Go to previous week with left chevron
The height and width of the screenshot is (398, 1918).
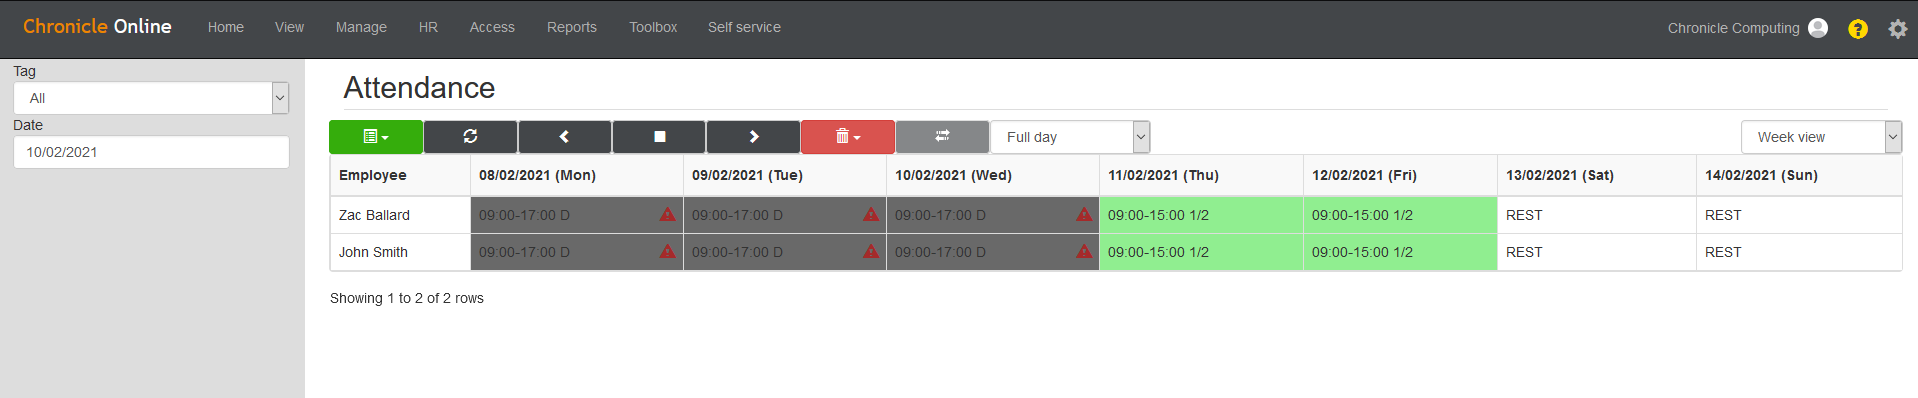[564, 137]
